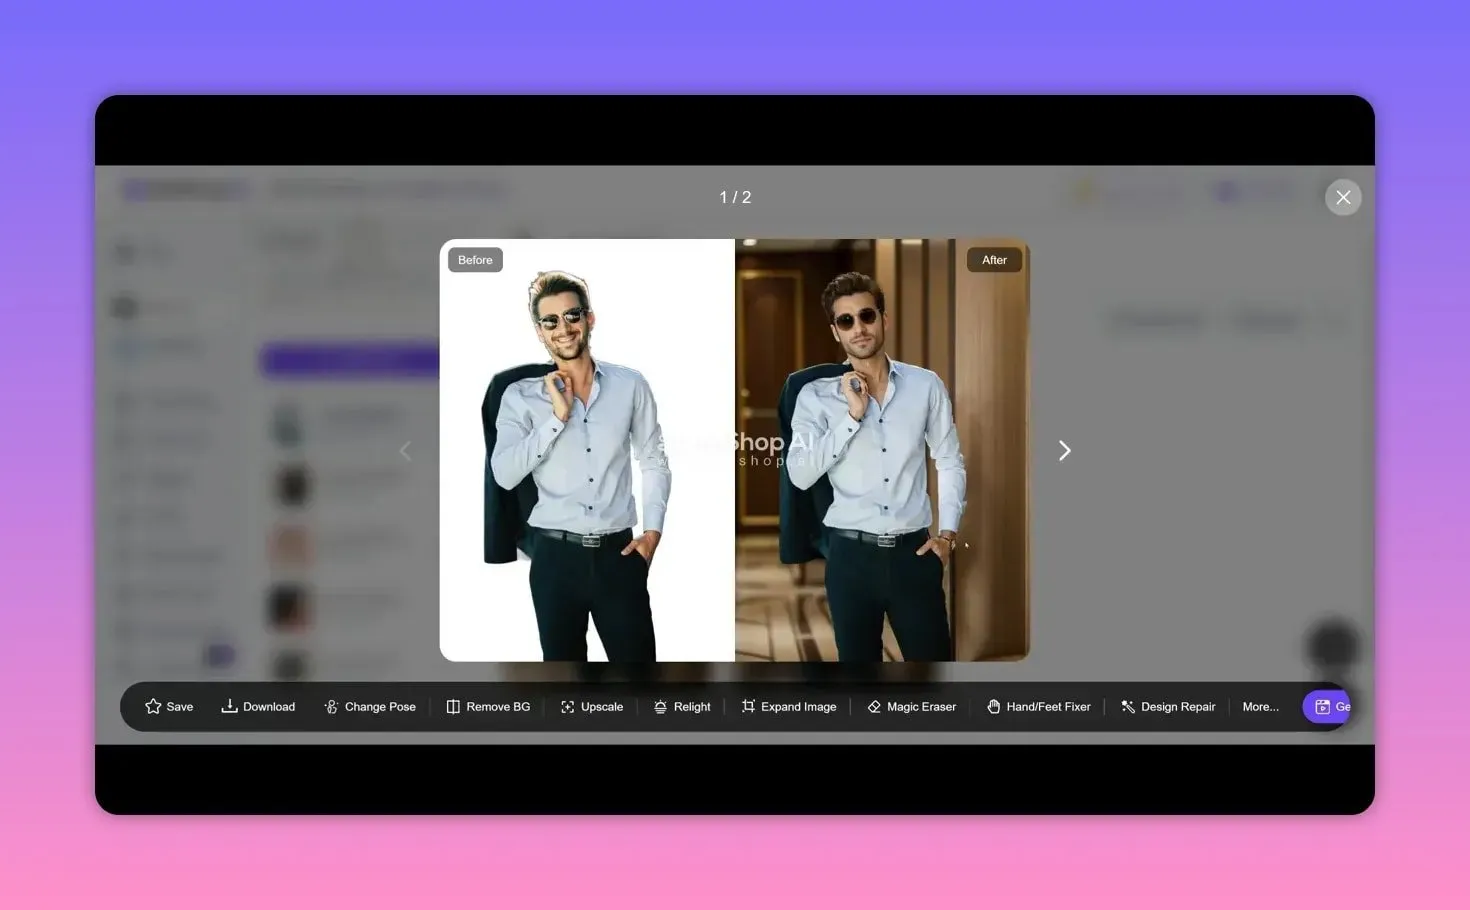Click the Relight bulb icon
Viewport: 1470px width, 910px height.
pos(660,706)
